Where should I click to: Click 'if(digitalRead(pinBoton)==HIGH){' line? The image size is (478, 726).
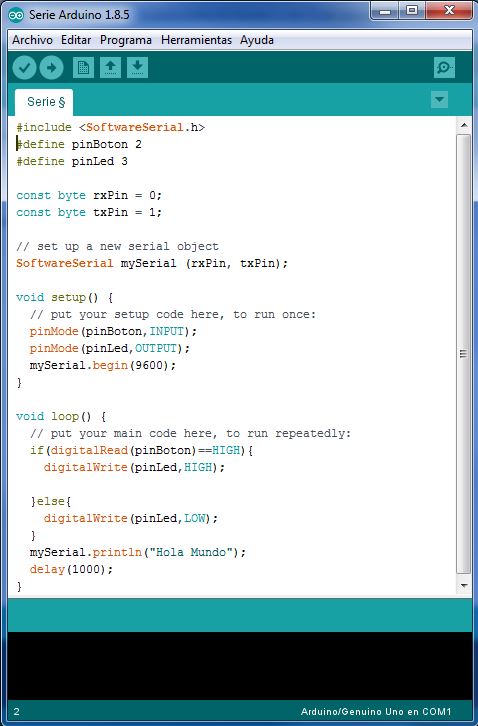tap(141, 451)
